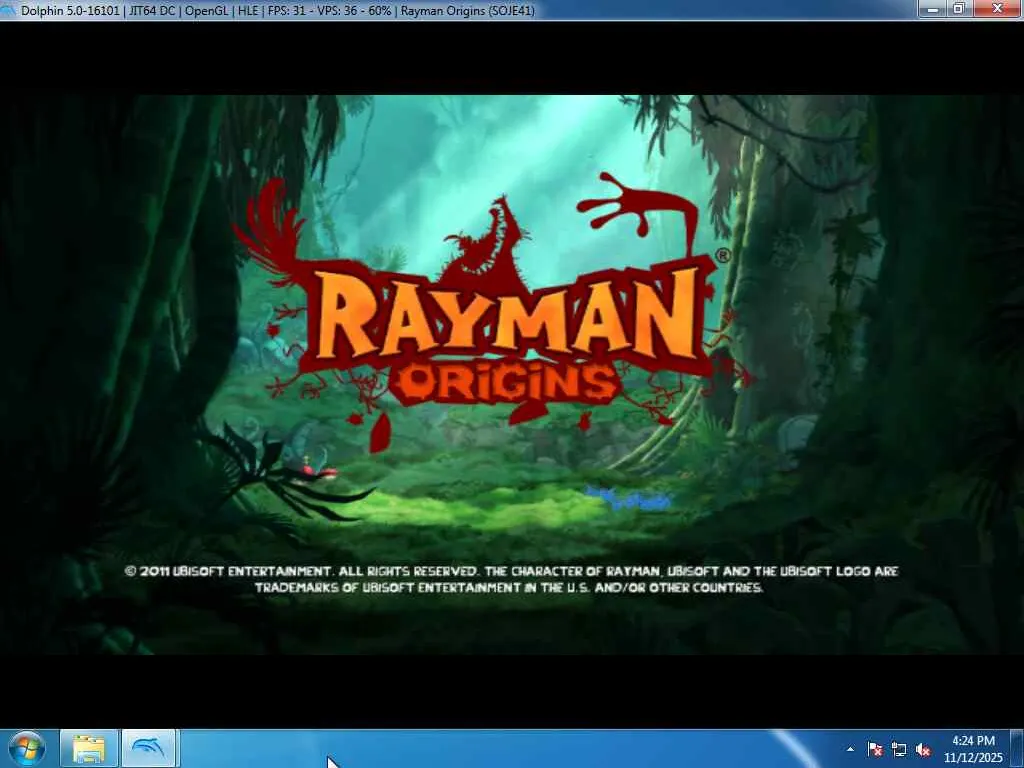Show hidden system tray icons

coord(850,749)
